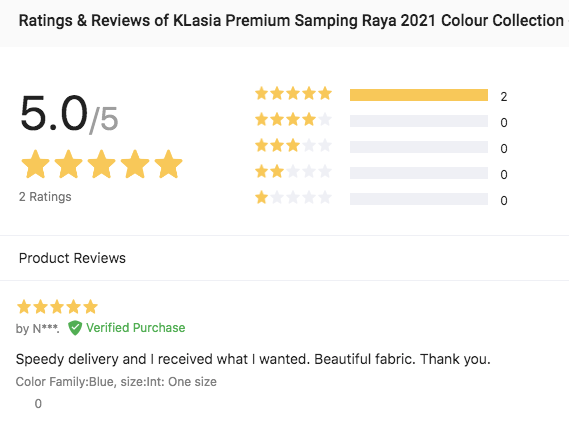This screenshot has height=426, width=569.
Task: Click the four-star rating row stars
Action: (293, 119)
